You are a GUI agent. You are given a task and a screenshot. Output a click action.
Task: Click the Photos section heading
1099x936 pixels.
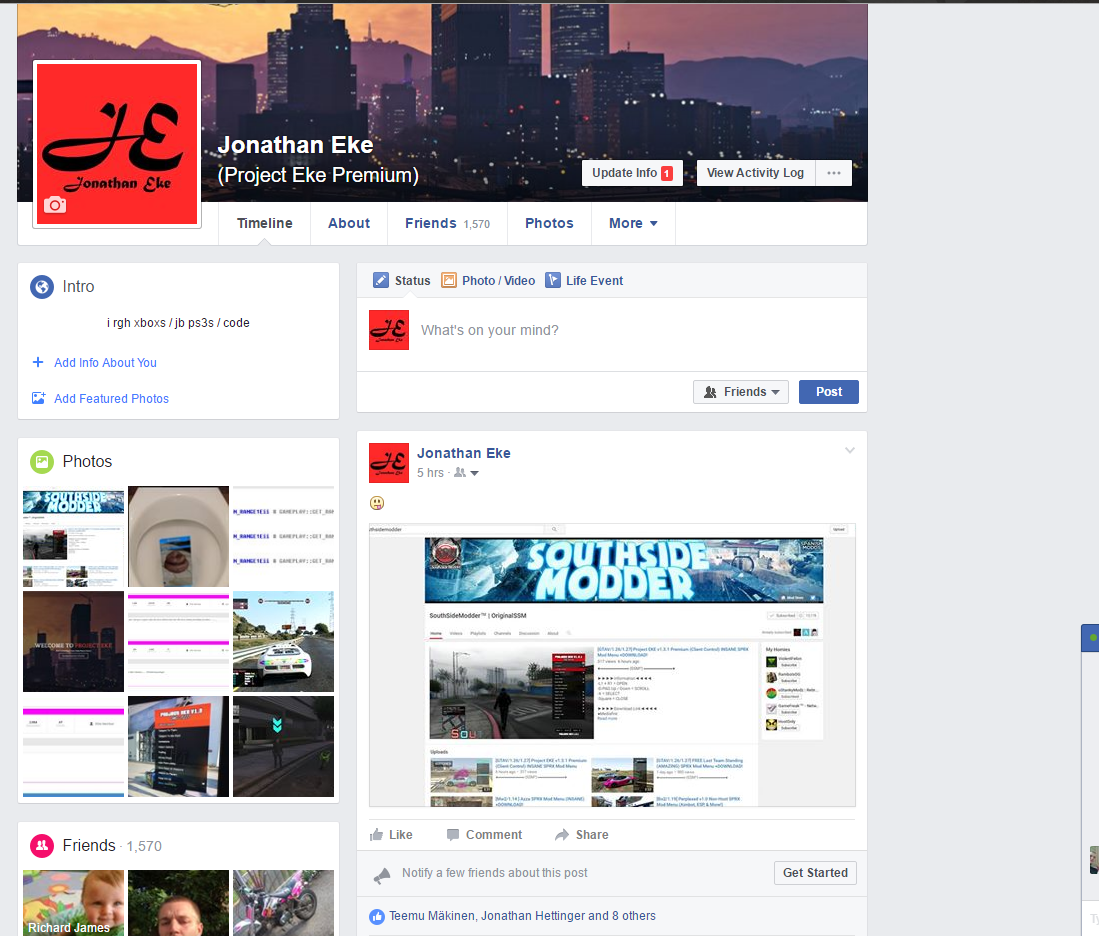coord(87,461)
